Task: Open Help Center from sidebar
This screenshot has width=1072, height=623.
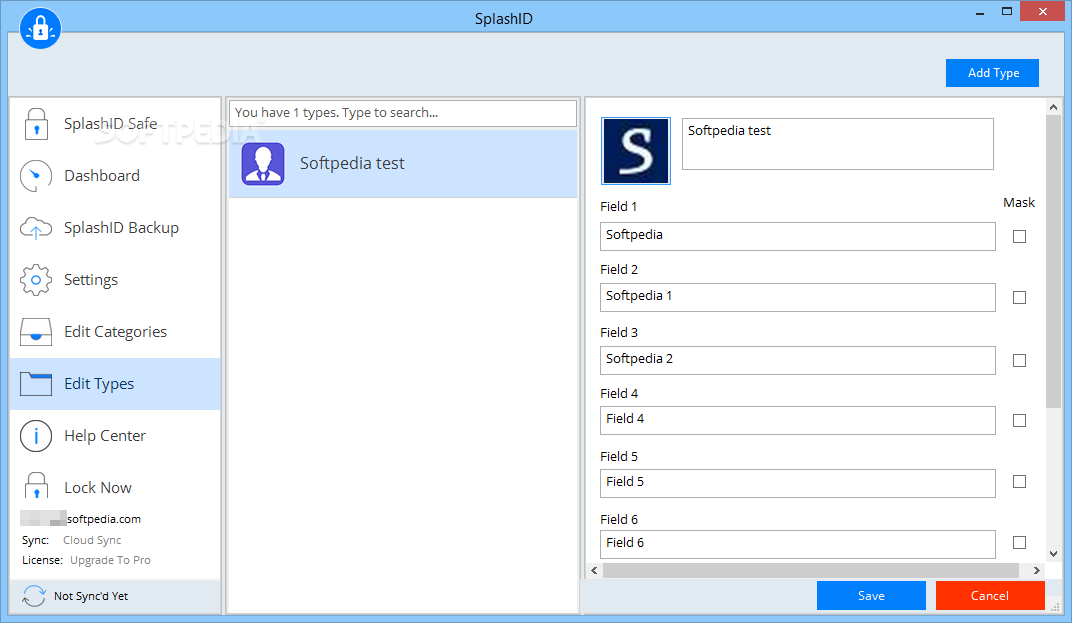Action: point(105,436)
